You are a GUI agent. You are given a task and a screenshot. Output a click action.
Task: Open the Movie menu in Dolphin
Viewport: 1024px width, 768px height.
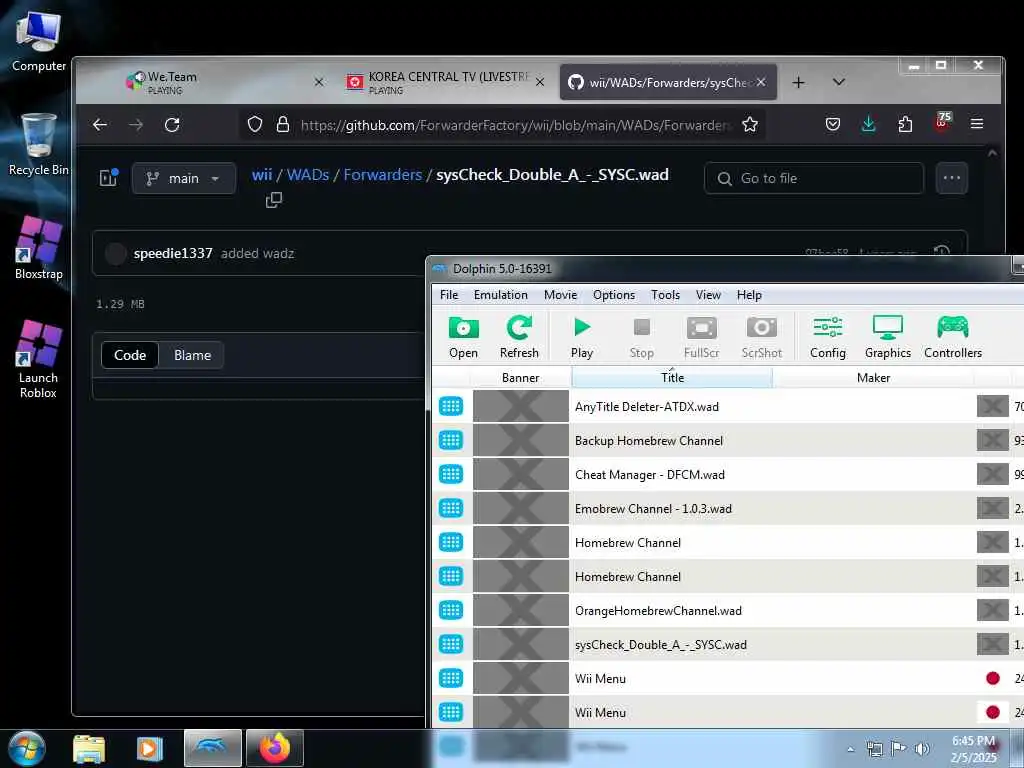[560, 295]
